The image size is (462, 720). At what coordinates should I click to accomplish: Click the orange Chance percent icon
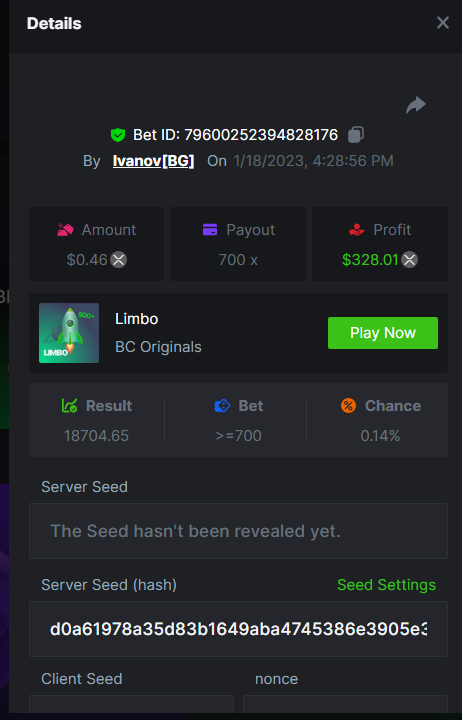click(348, 405)
